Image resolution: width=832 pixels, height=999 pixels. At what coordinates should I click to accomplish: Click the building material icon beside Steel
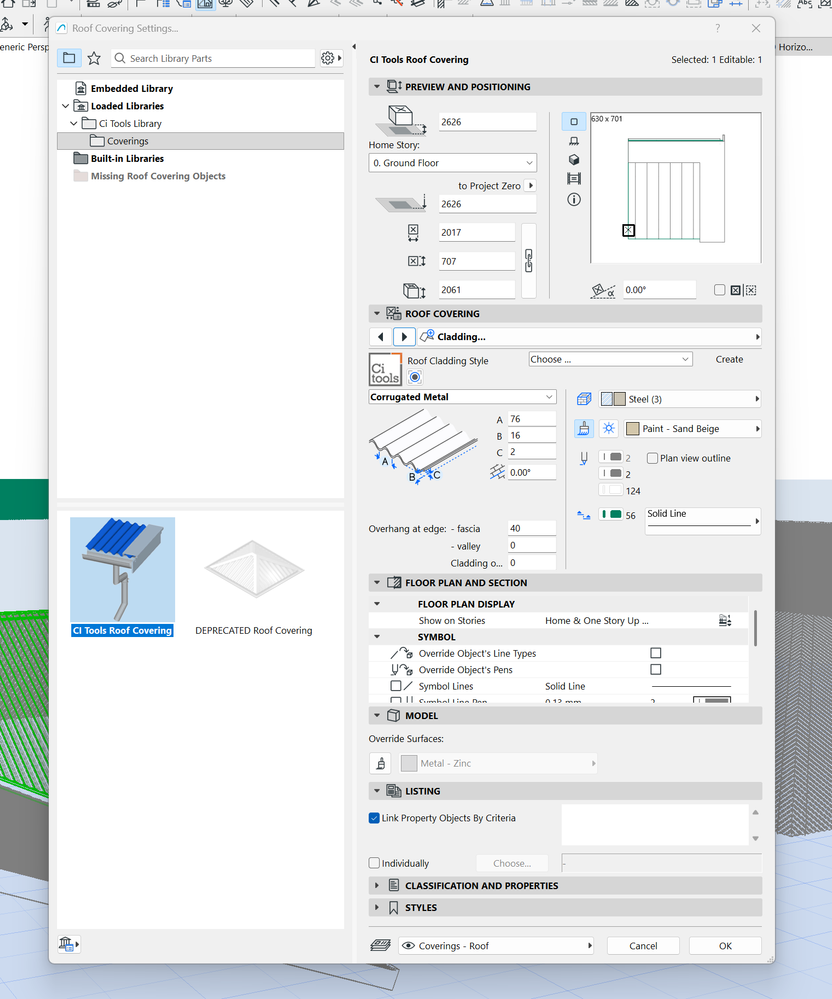click(x=584, y=399)
